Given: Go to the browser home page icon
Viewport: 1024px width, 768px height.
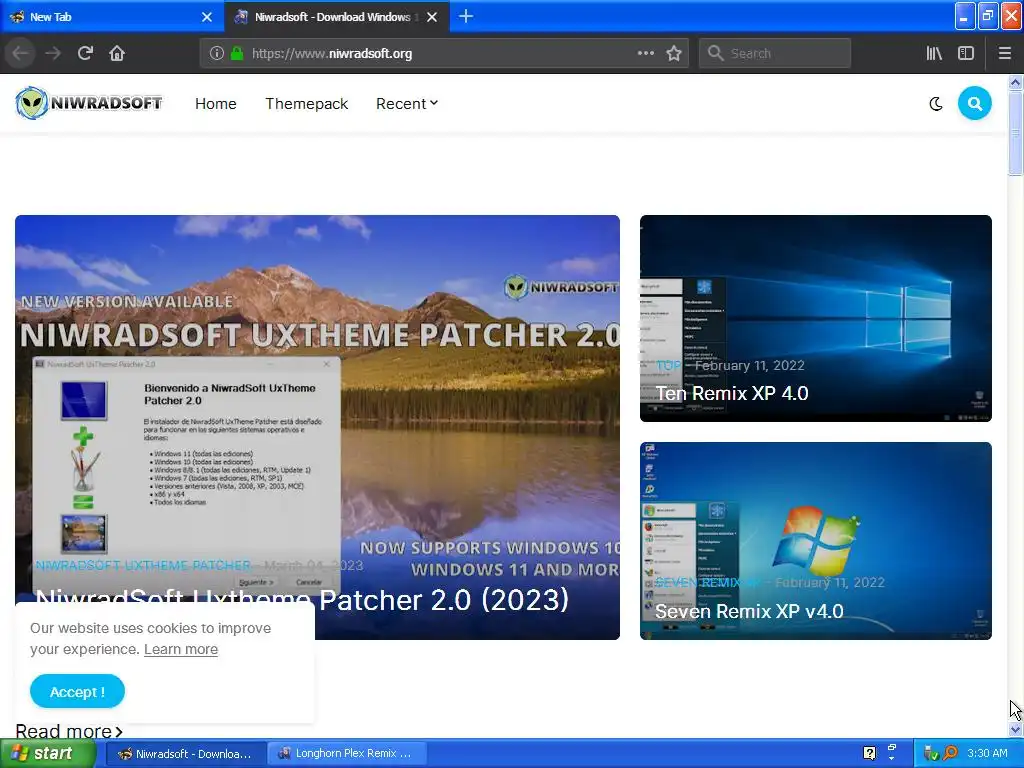Looking at the screenshot, I should tap(117, 53).
